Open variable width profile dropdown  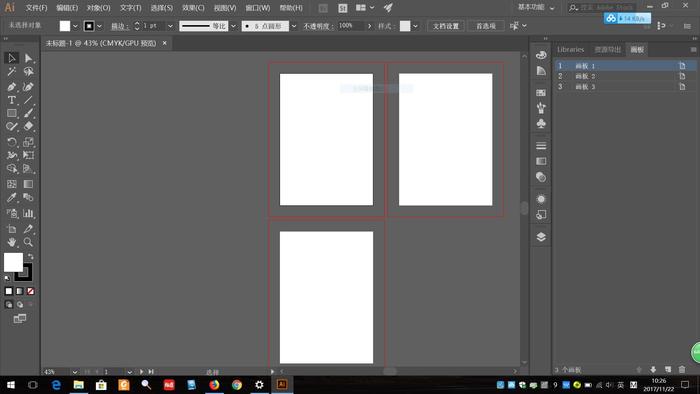tap(233, 26)
